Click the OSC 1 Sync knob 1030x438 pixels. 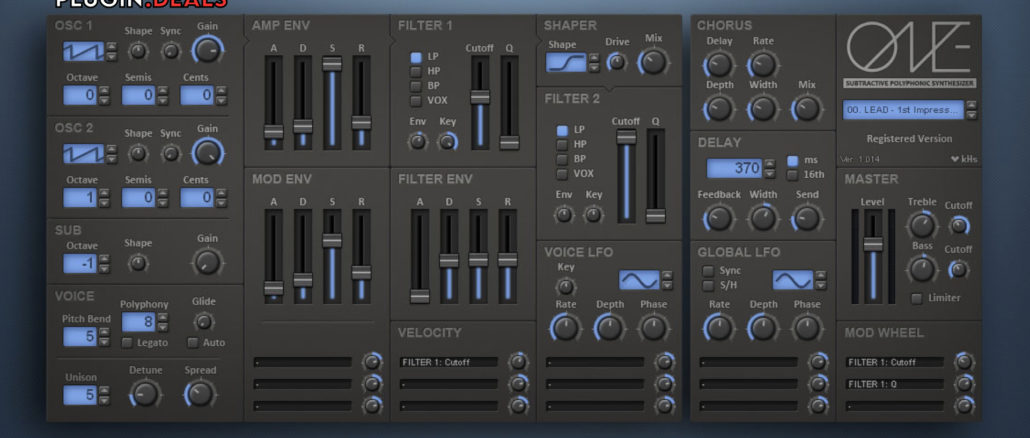(x=171, y=51)
